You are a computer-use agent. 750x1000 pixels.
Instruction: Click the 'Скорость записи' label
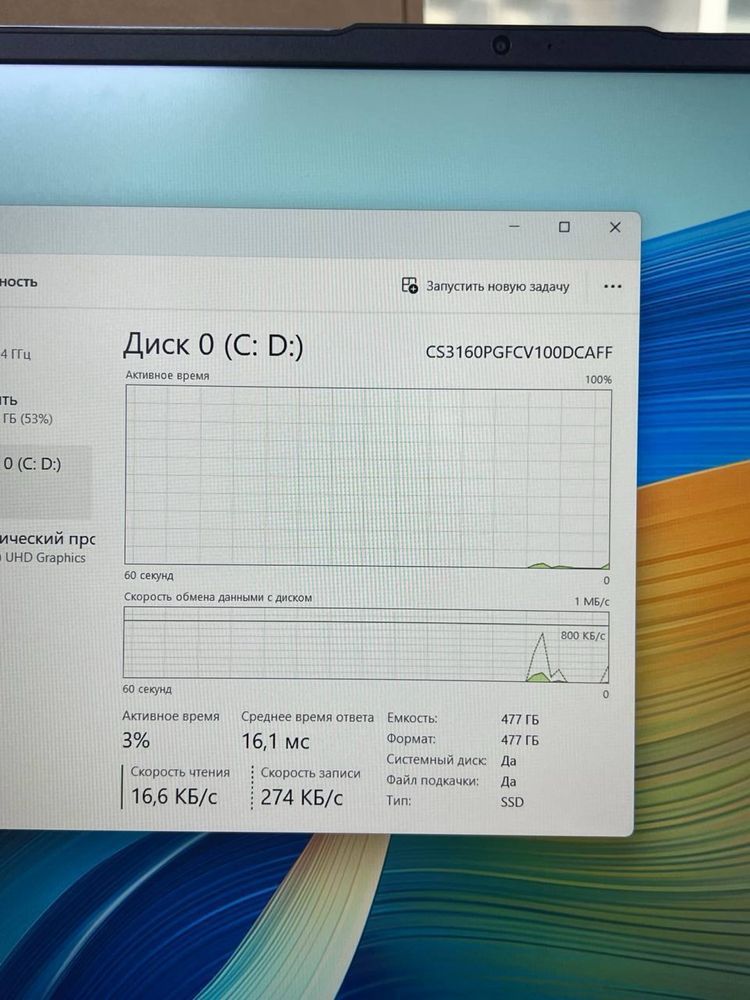(311, 773)
